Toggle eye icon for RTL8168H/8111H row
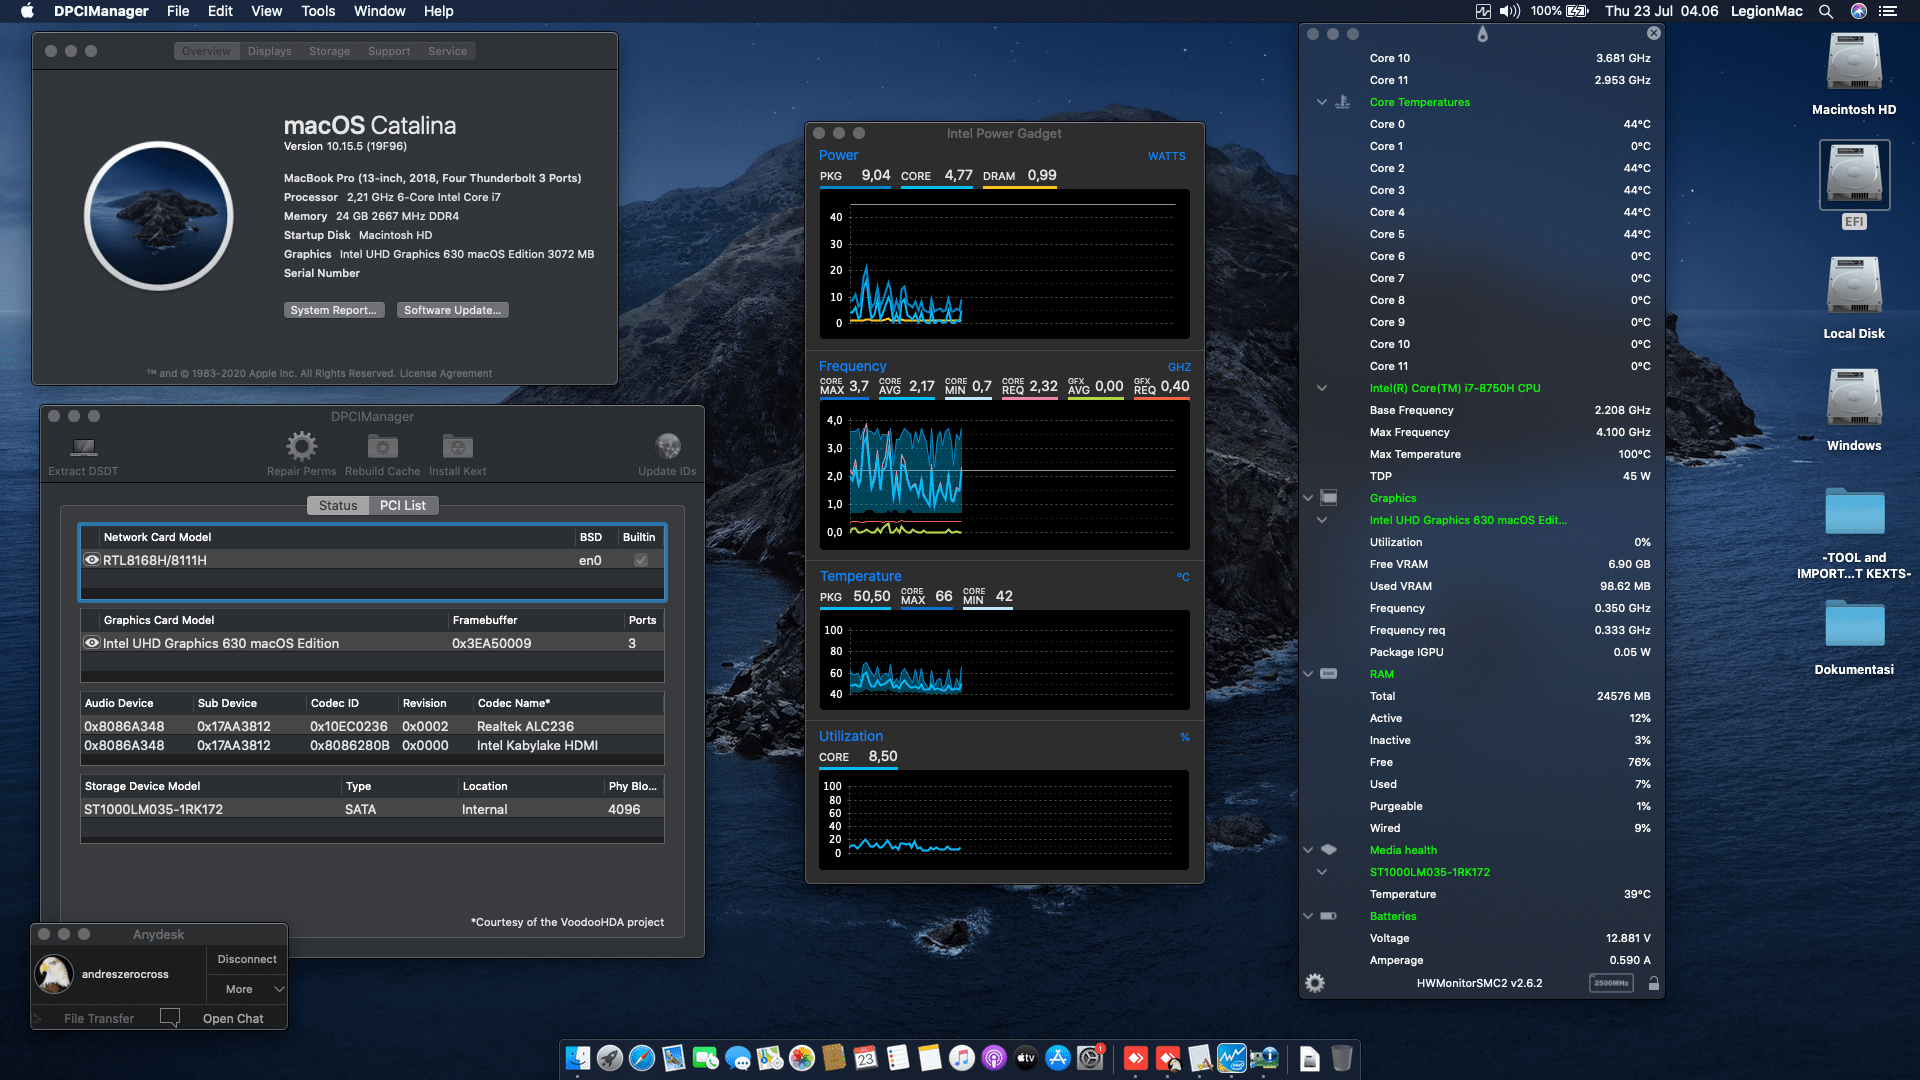 [92, 560]
